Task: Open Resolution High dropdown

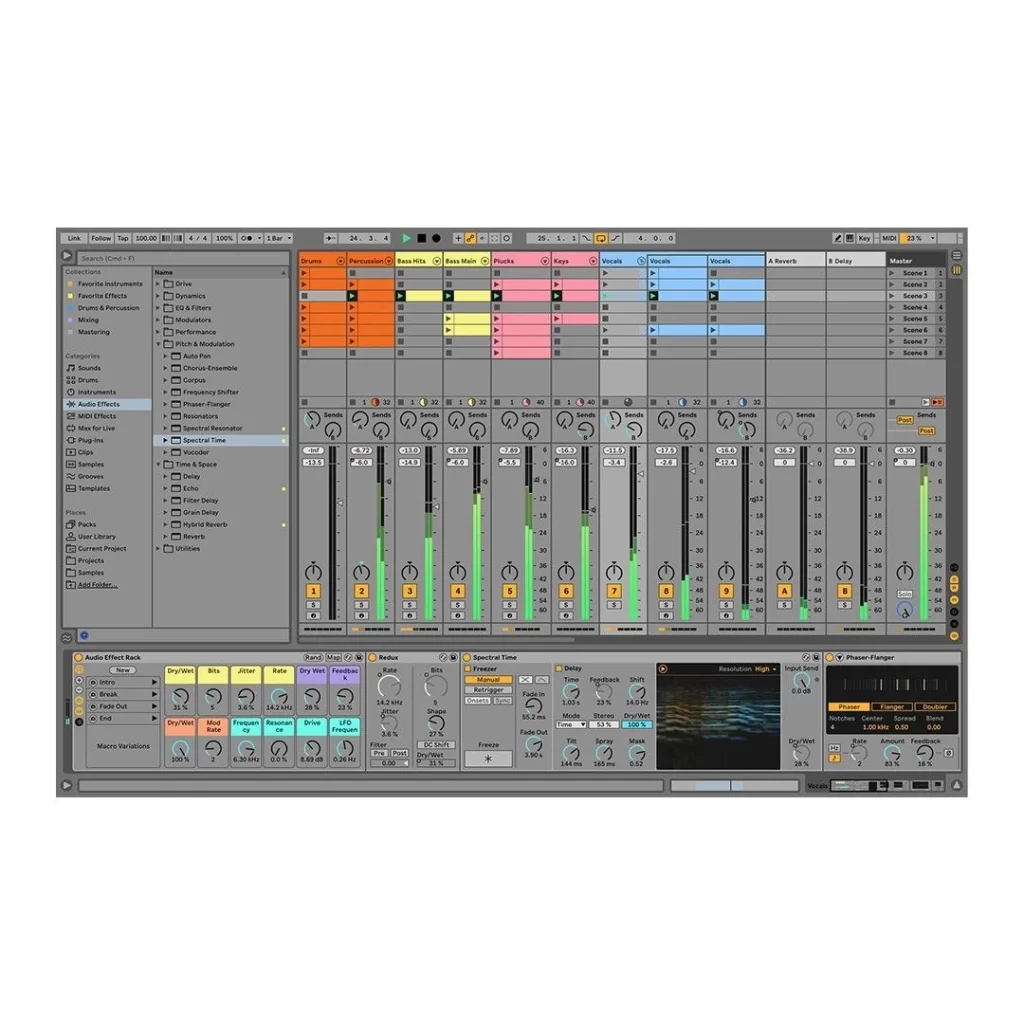Action: pyautogui.click(x=765, y=669)
